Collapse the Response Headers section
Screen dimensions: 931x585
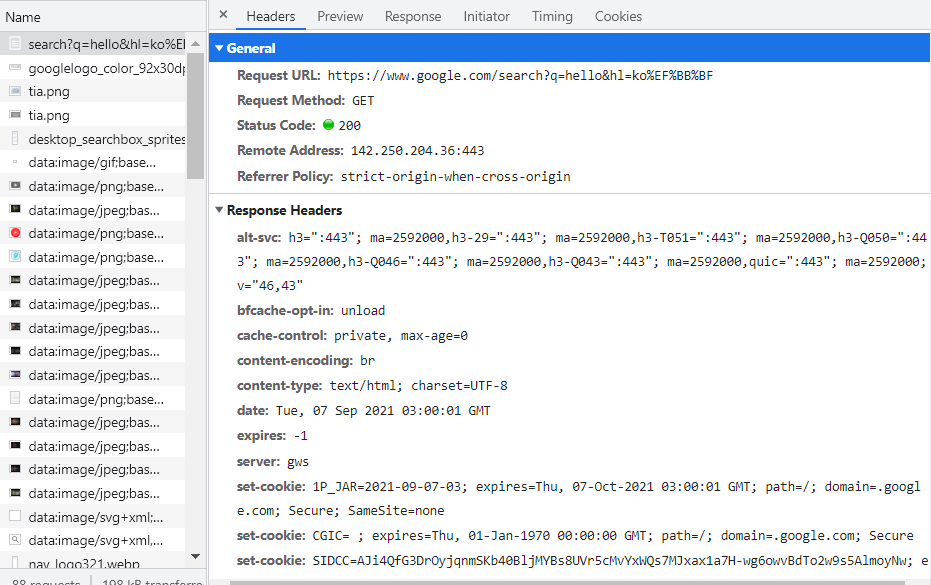[219, 210]
